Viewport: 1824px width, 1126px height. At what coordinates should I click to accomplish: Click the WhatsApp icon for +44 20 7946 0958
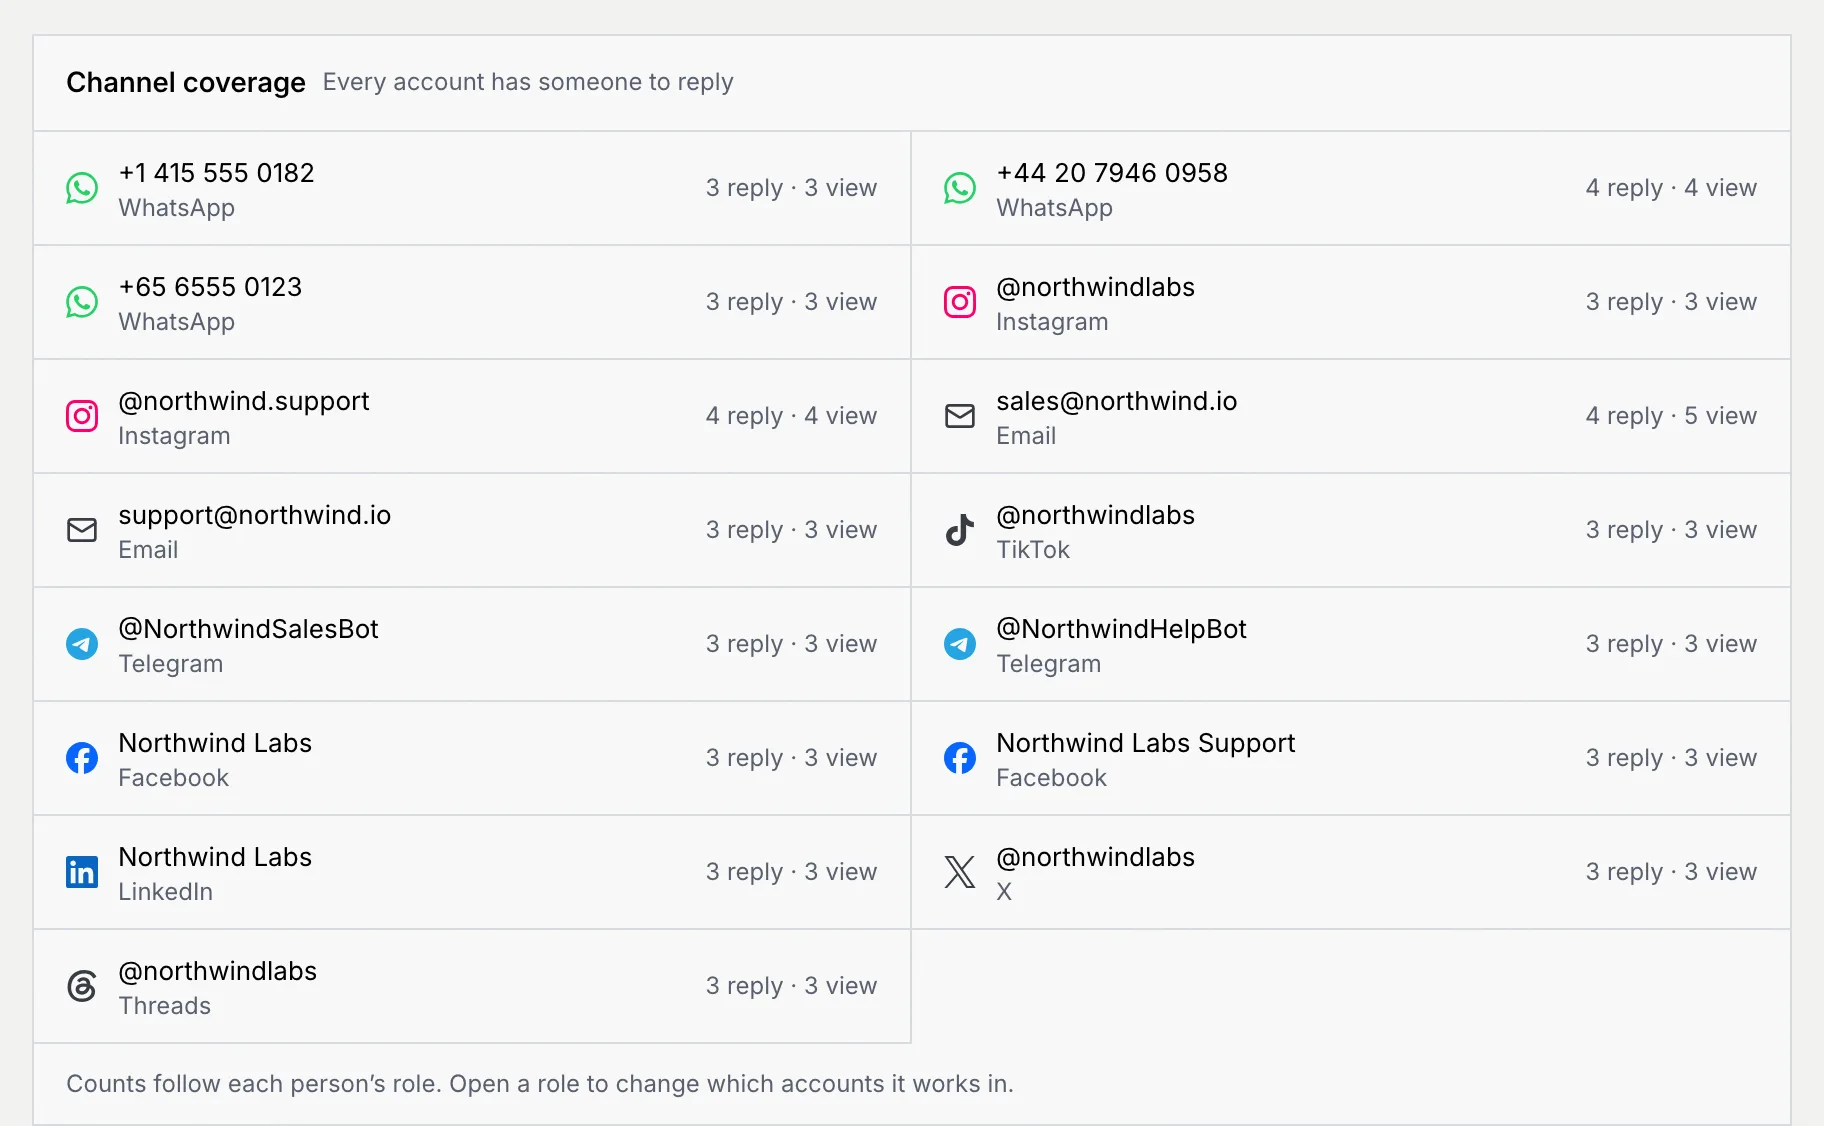coord(960,188)
